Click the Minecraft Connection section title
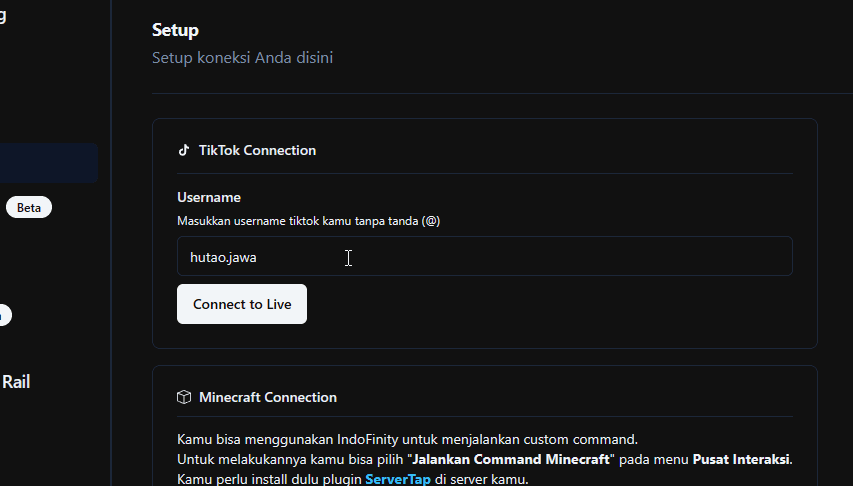Viewport: 853px width, 486px height. pyautogui.click(x=268, y=397)
